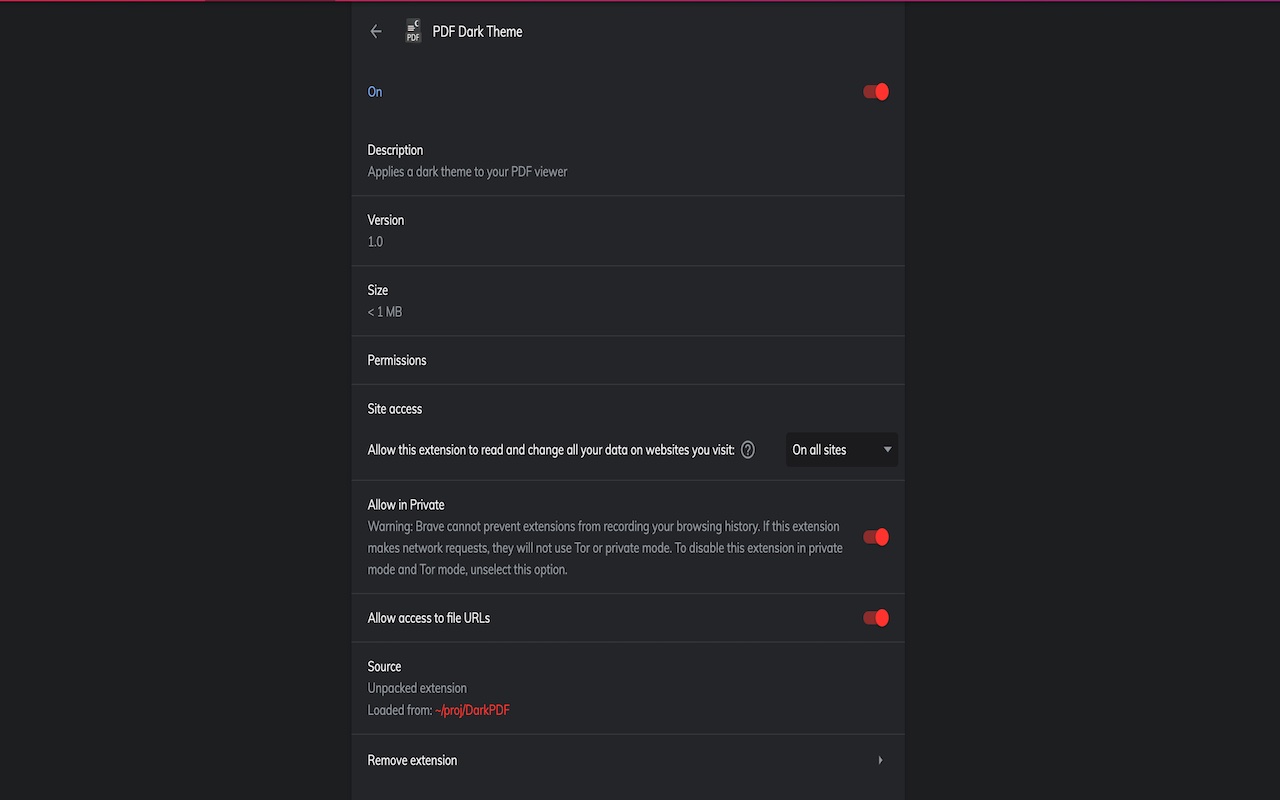
Task: Toggle the extension's On switch
Action: (875, 91)
